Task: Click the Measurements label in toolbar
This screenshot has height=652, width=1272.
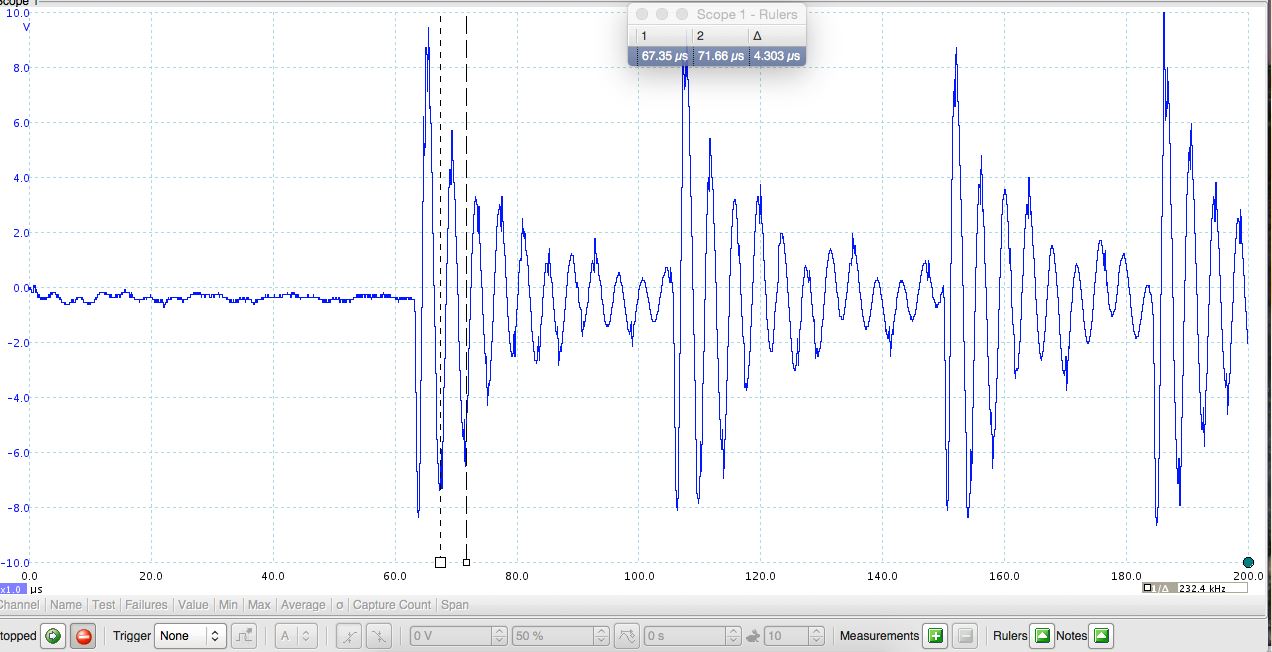Action: coord(879,636)
